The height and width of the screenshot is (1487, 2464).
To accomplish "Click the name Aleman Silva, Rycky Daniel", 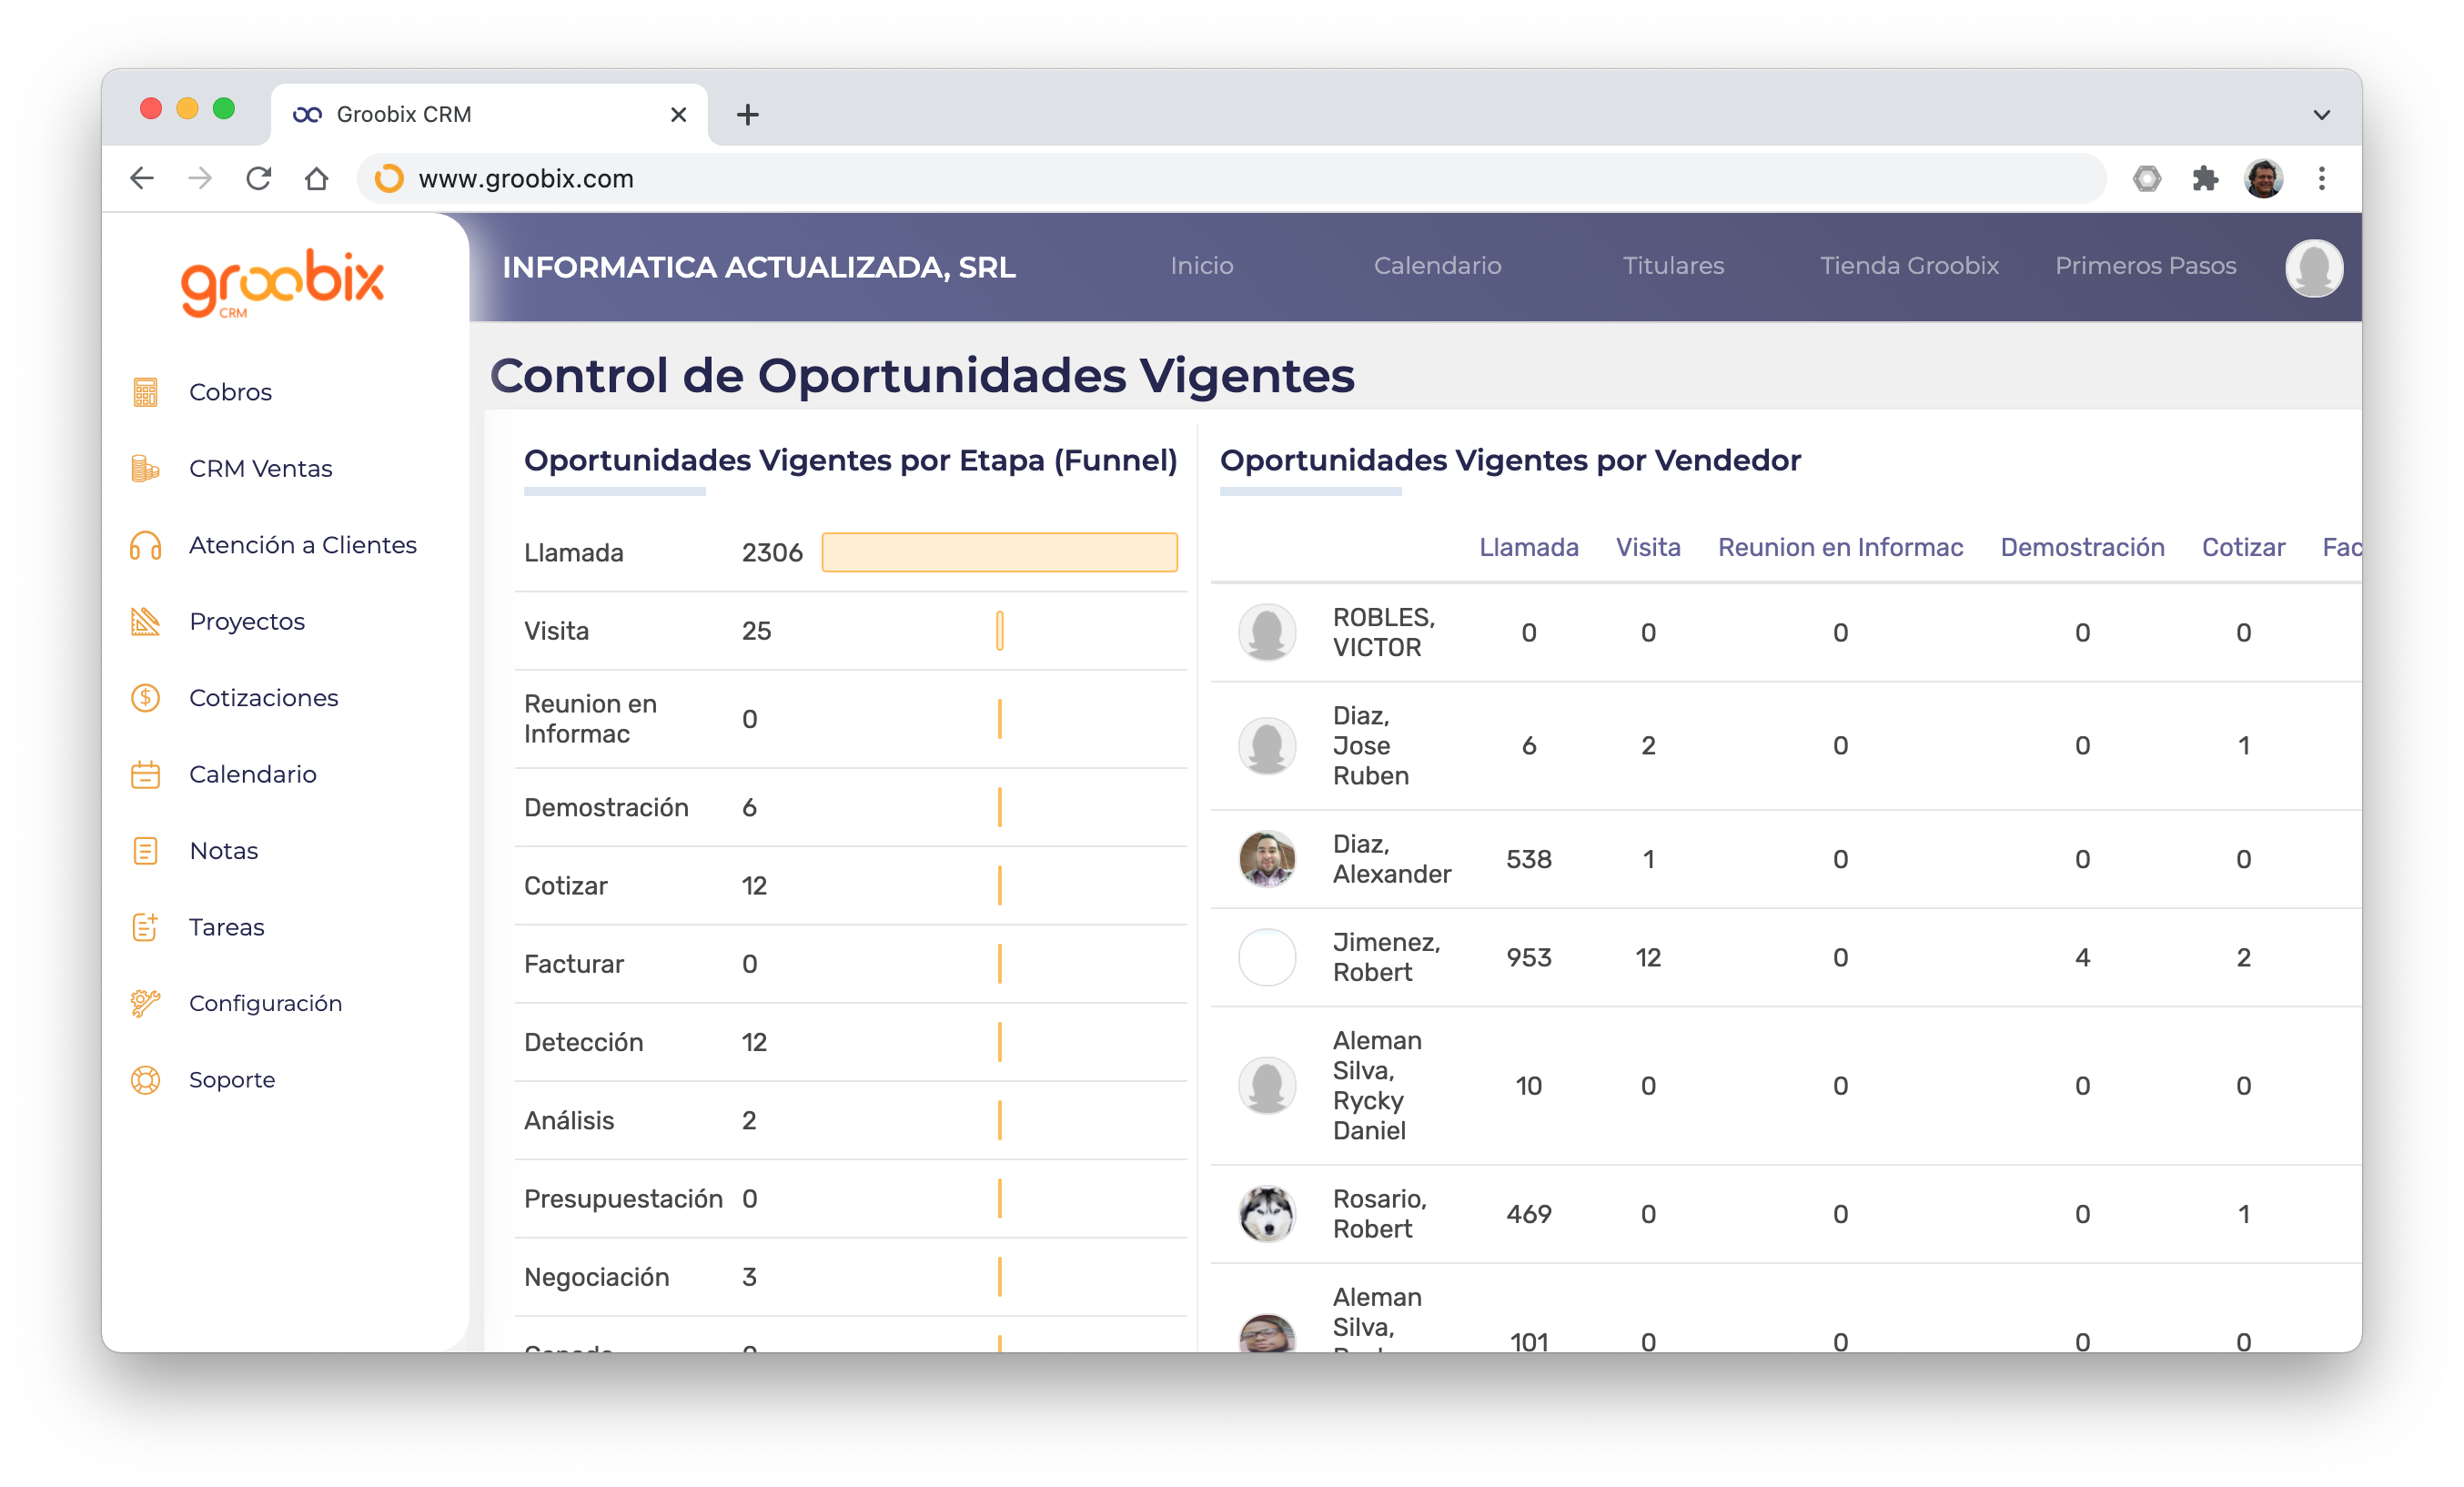I will point(1377,1085).
